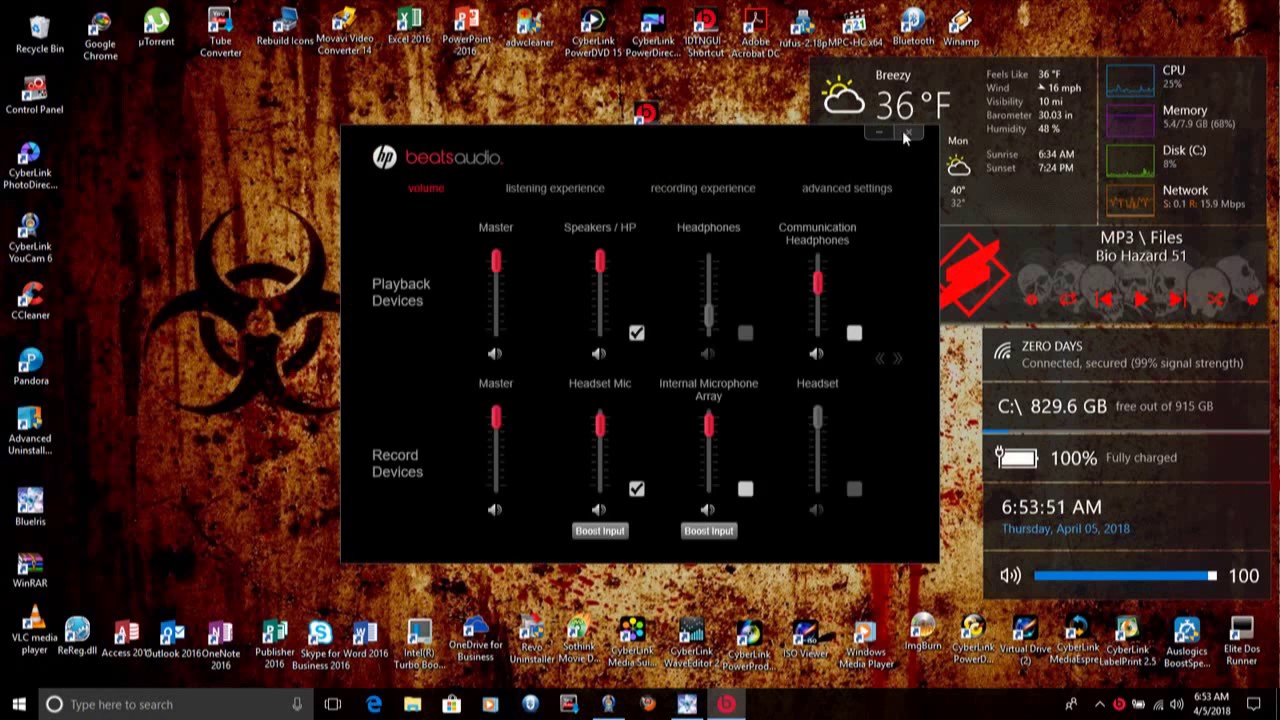The height and width of the screenshot is (720, 1280).
Task: Play the track in the music widget
Action: (1141, 299)
